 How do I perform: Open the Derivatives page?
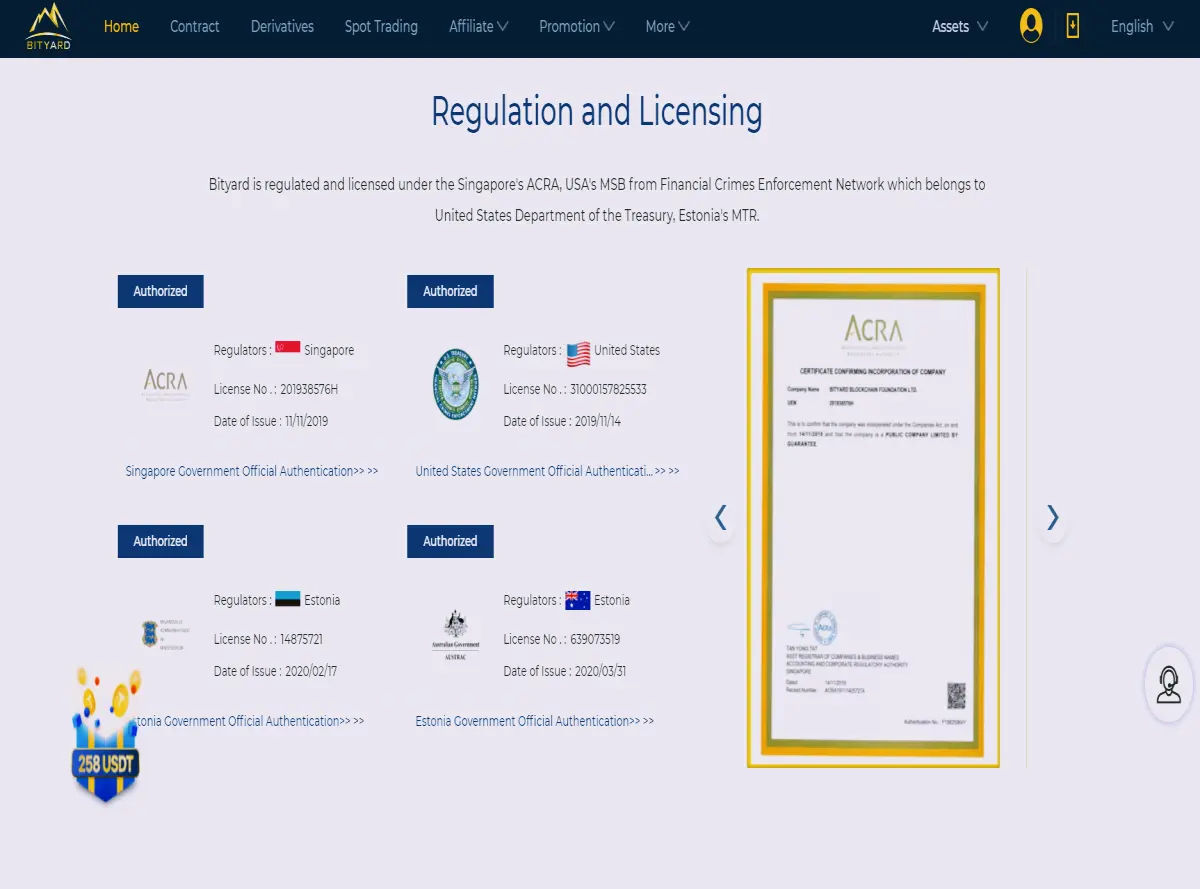[282, 27]
